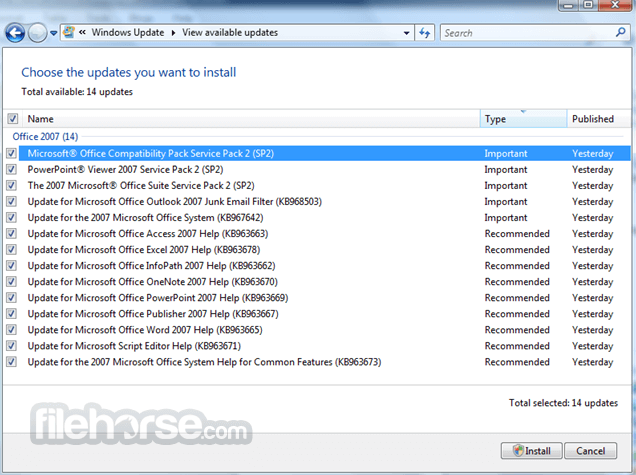The image size is (636, 475).
Task: Uncheck the Outlook 2007 Junk Email Filter update
Action: coord(12,202)
